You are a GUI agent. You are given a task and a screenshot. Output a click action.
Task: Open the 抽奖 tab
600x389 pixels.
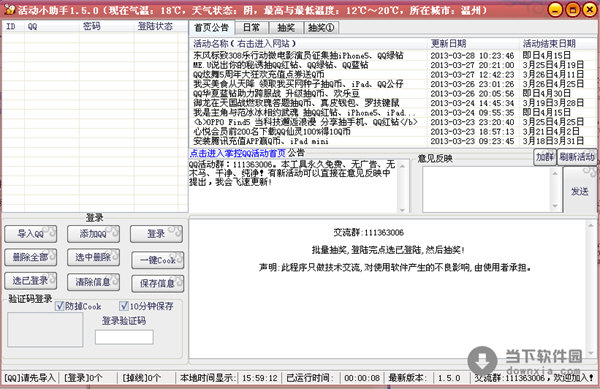pyautogui.click(x=286, y=28)
